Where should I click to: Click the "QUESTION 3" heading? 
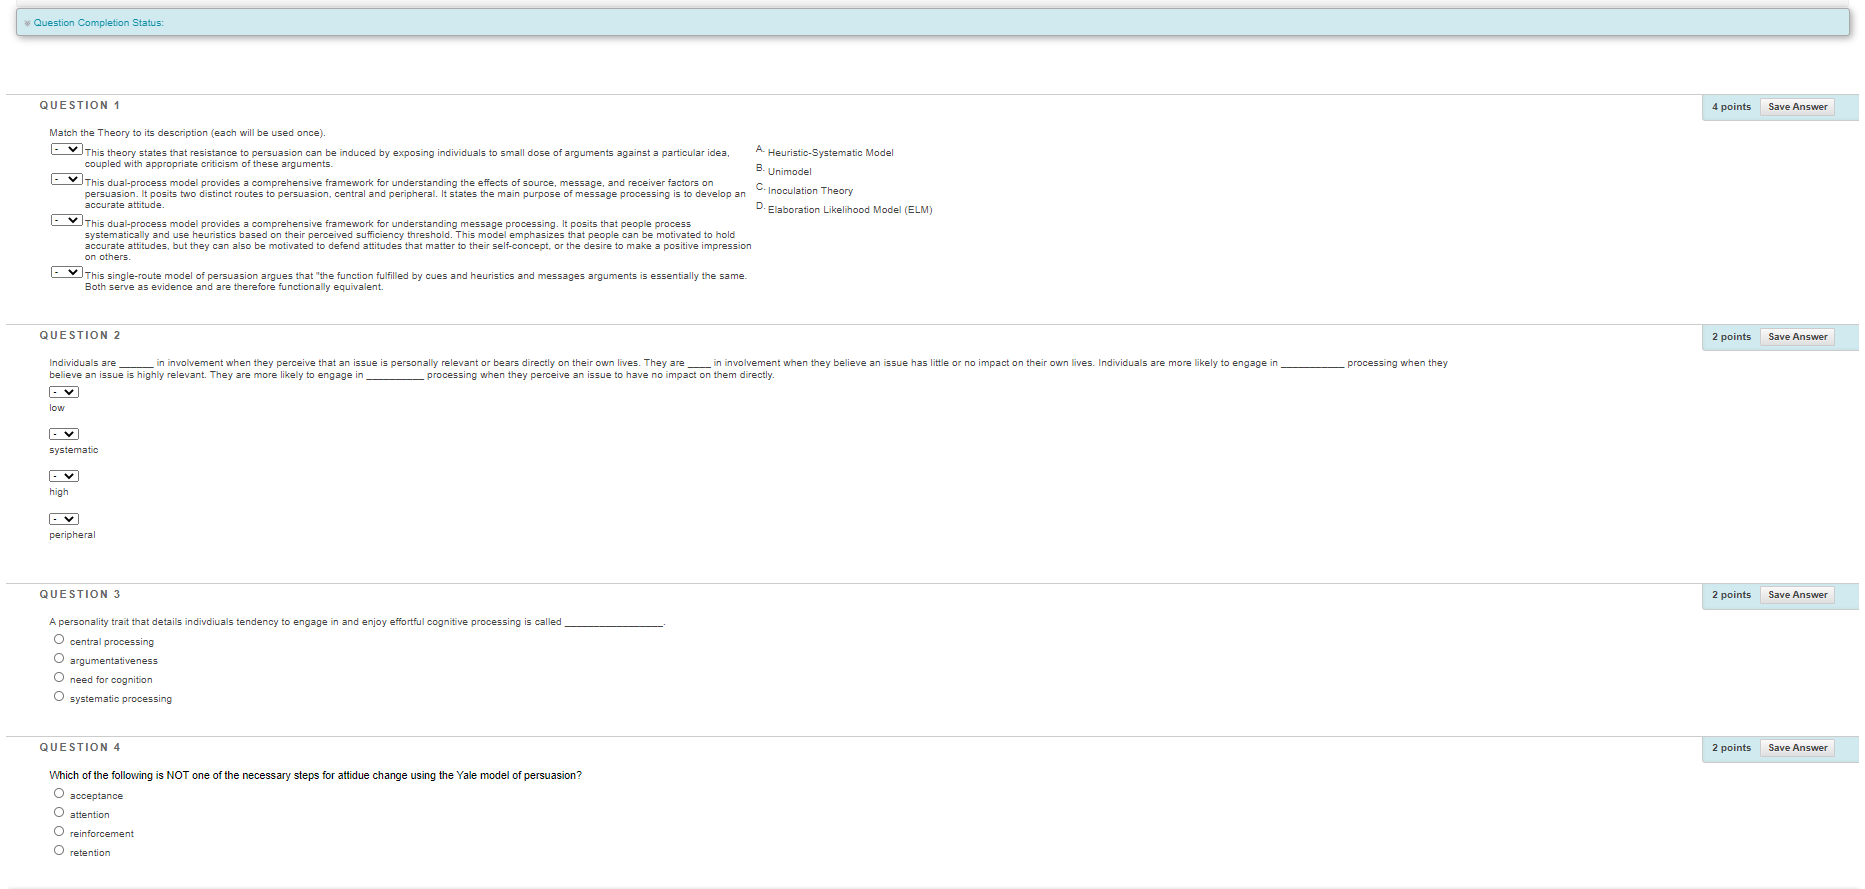(x=80, y=595)
